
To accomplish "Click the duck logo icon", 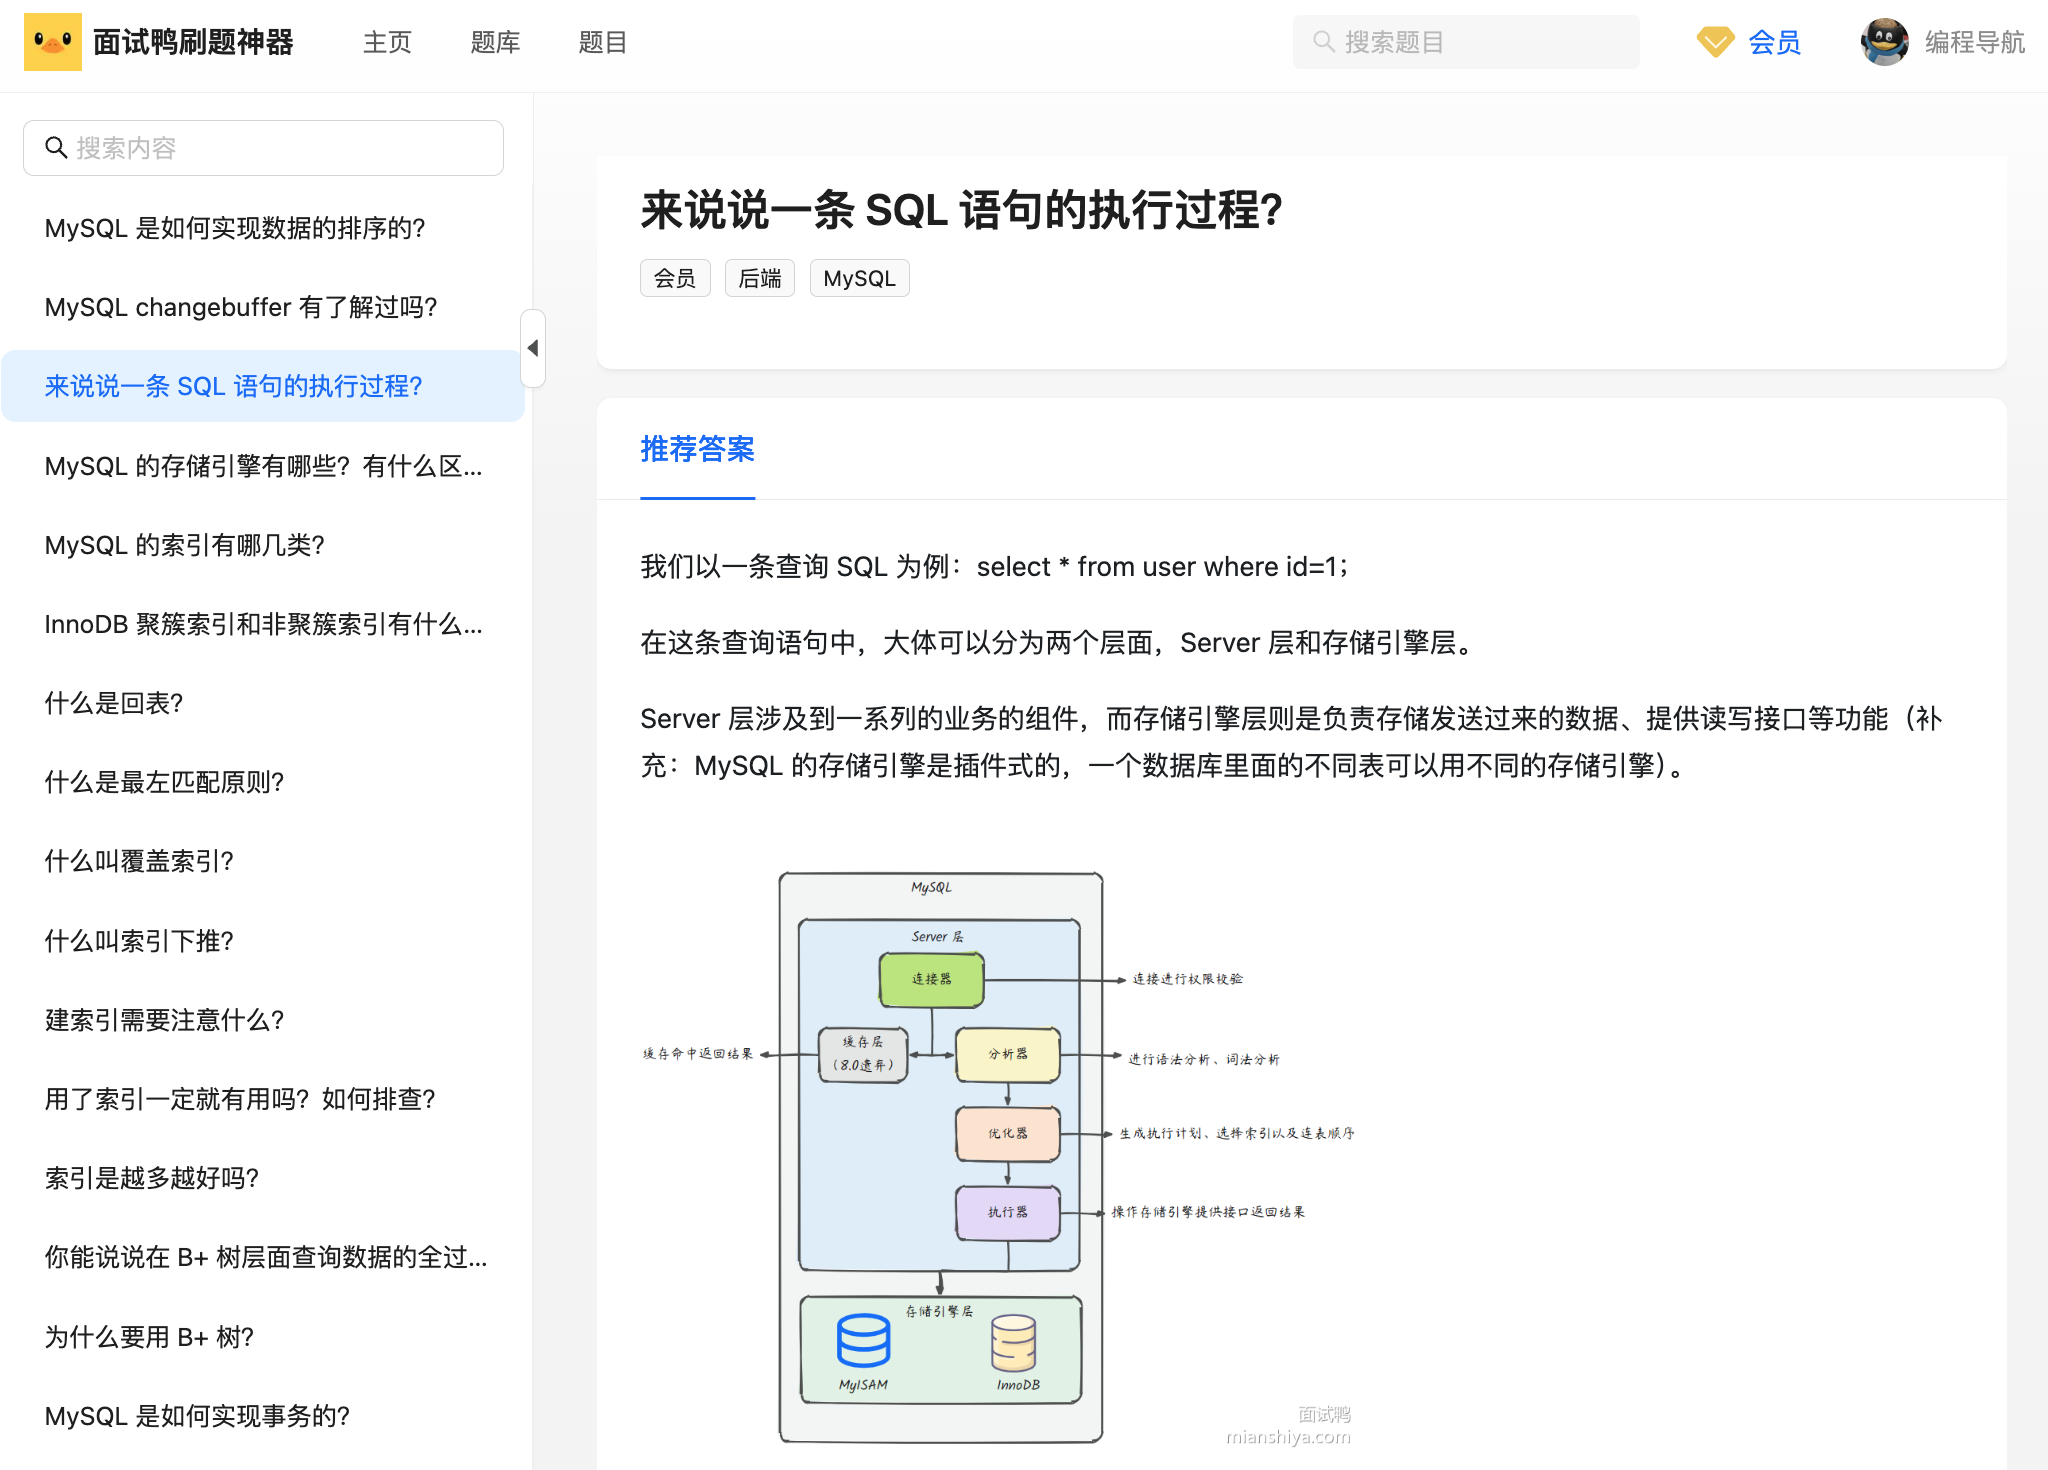I will (52, 42).
